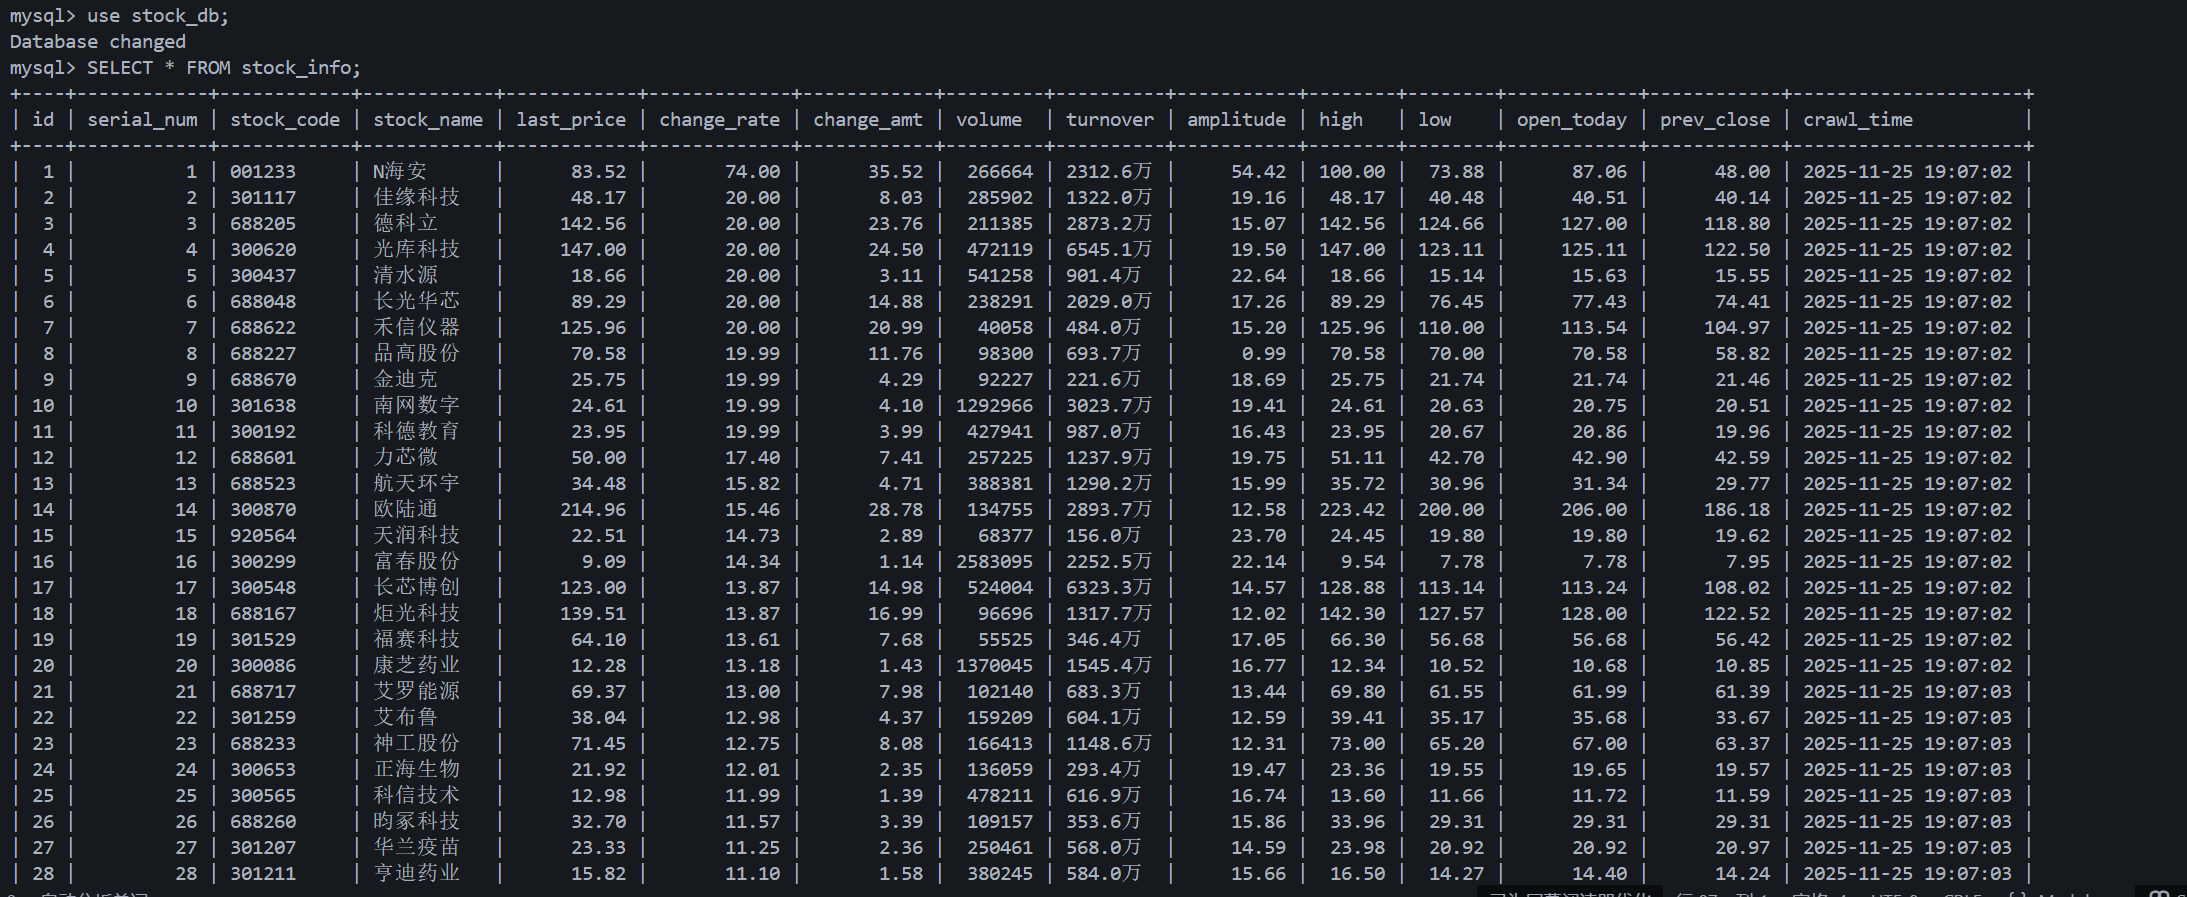Viewport: 2187px width, 897px height.
Task: Select the stock name '华兰疫苗'
Action: coord(417,848)
